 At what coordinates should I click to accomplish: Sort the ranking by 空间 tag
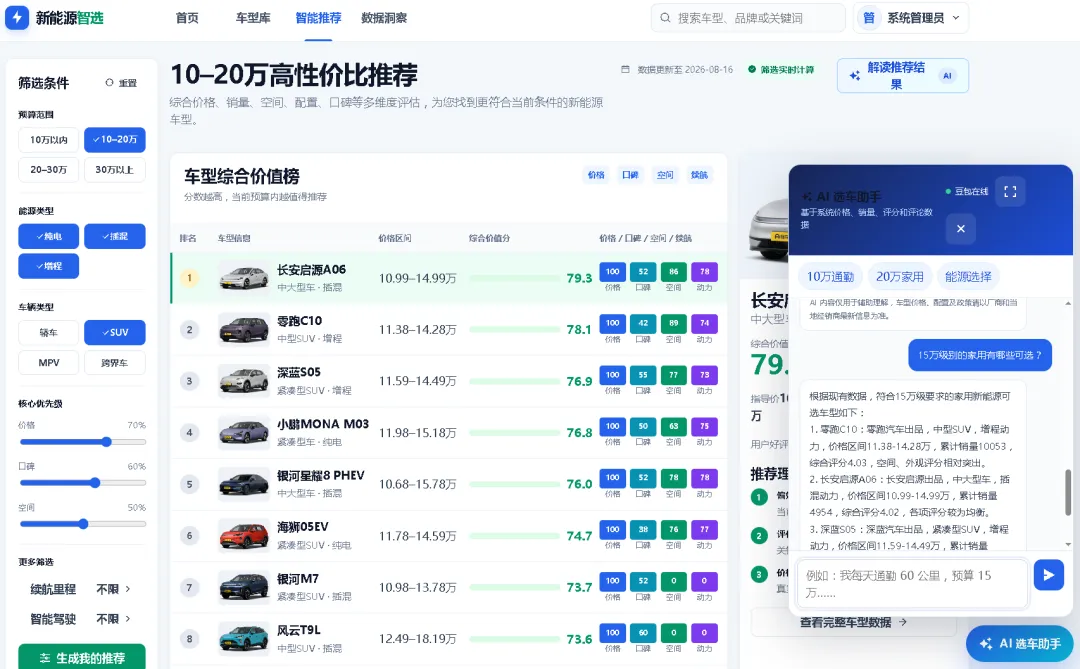pos(665,175)
